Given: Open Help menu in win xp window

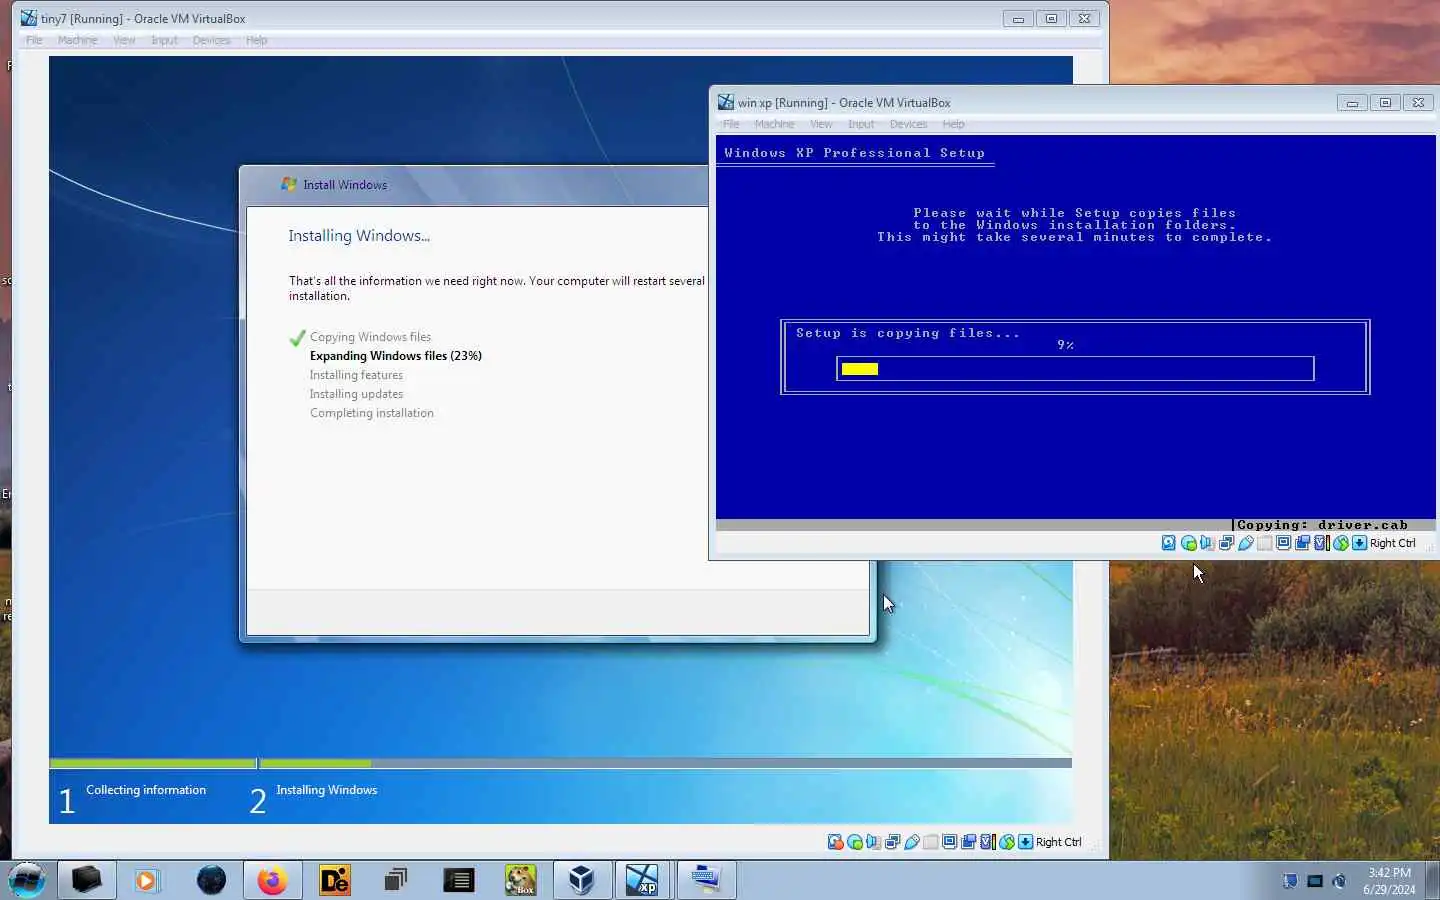Looking at the screenshot, I should tap(954, 124).
